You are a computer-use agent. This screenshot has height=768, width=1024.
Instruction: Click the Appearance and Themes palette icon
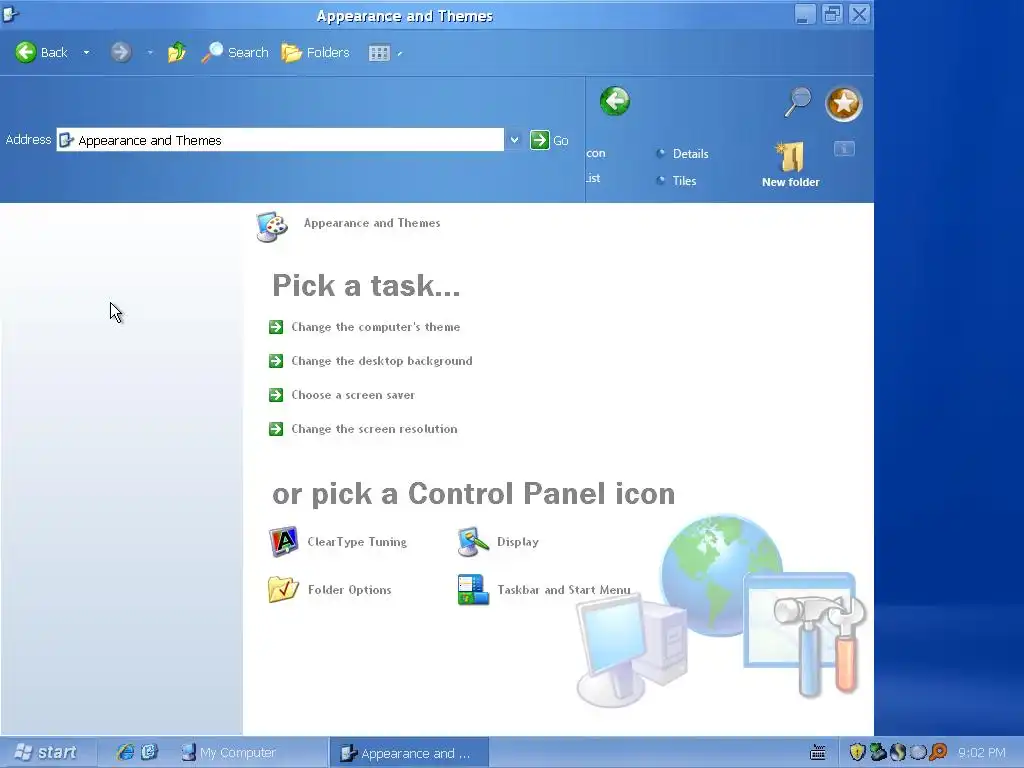[272, 227]
